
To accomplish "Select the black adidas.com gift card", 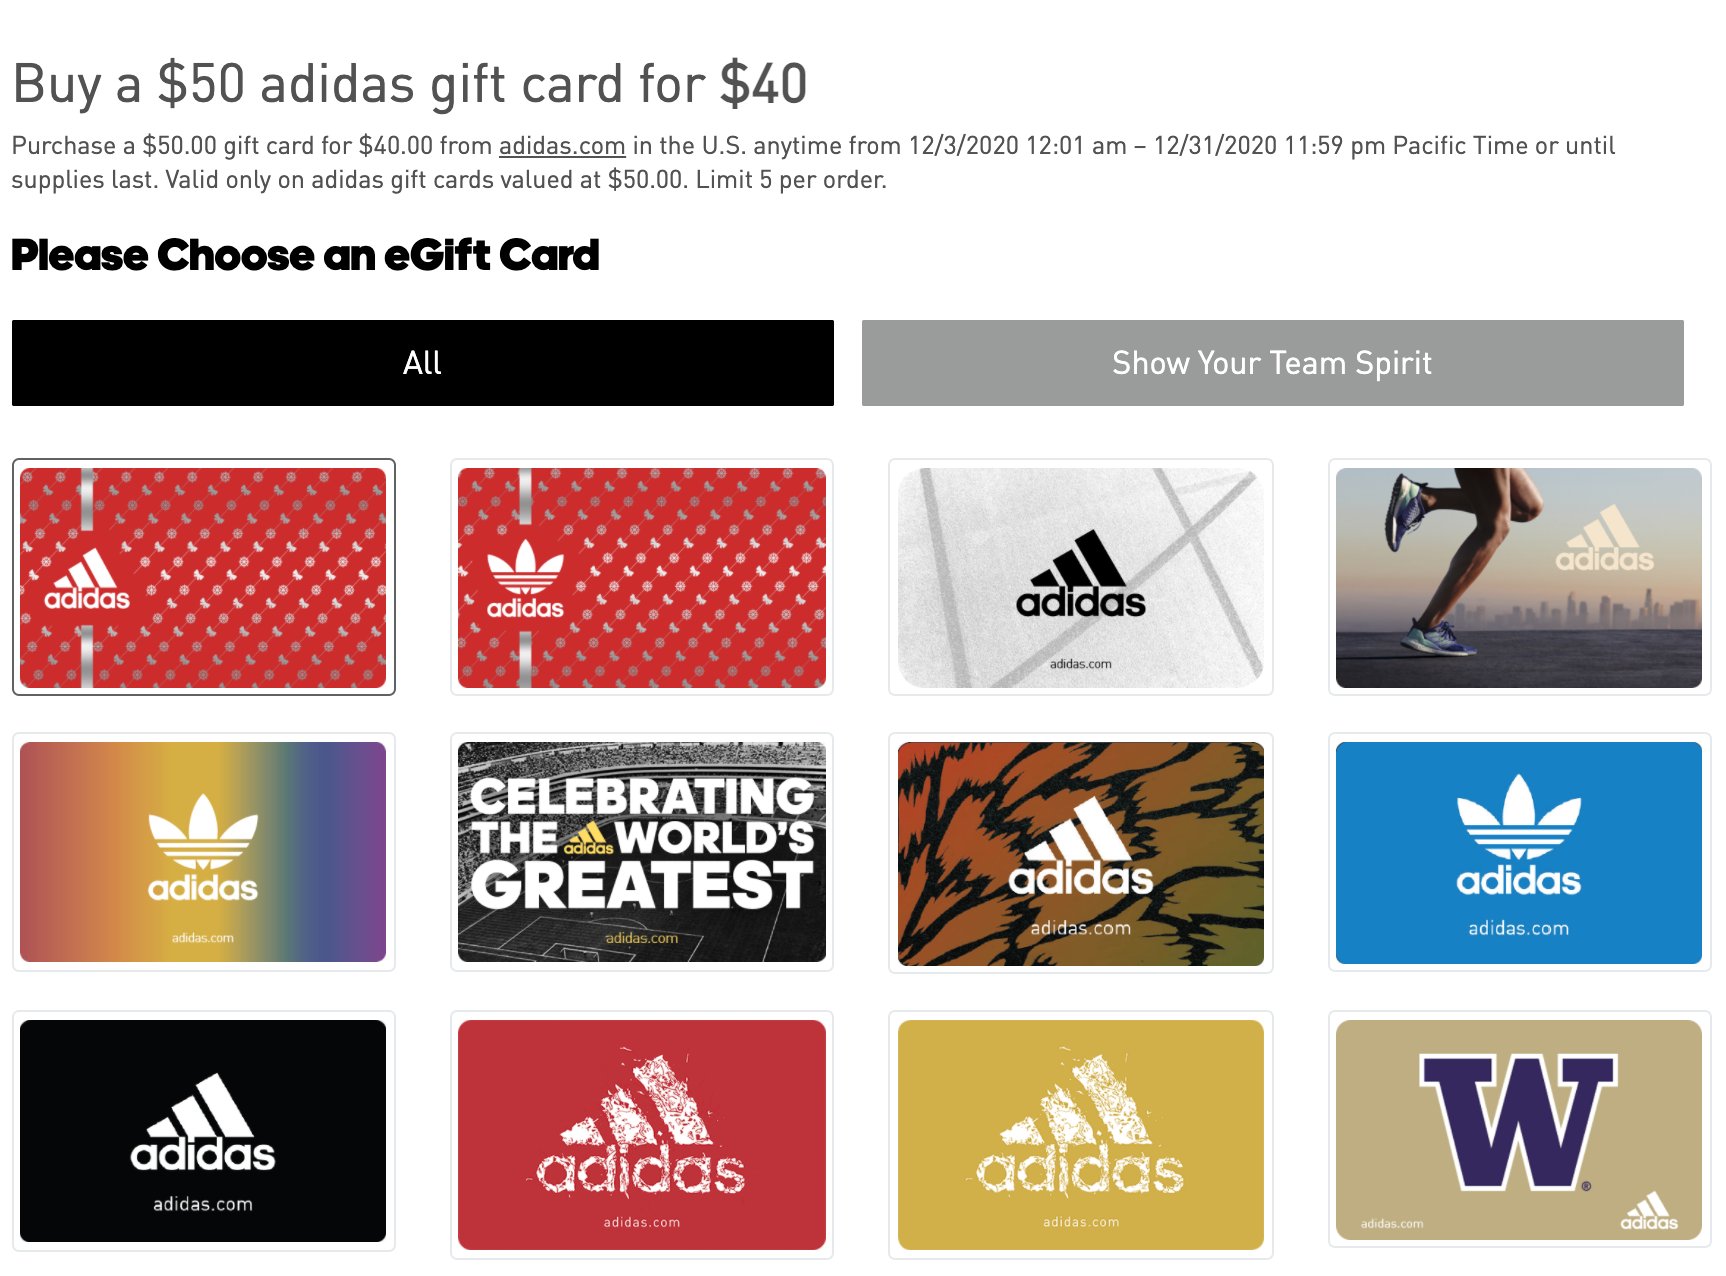I will 203,1131.
